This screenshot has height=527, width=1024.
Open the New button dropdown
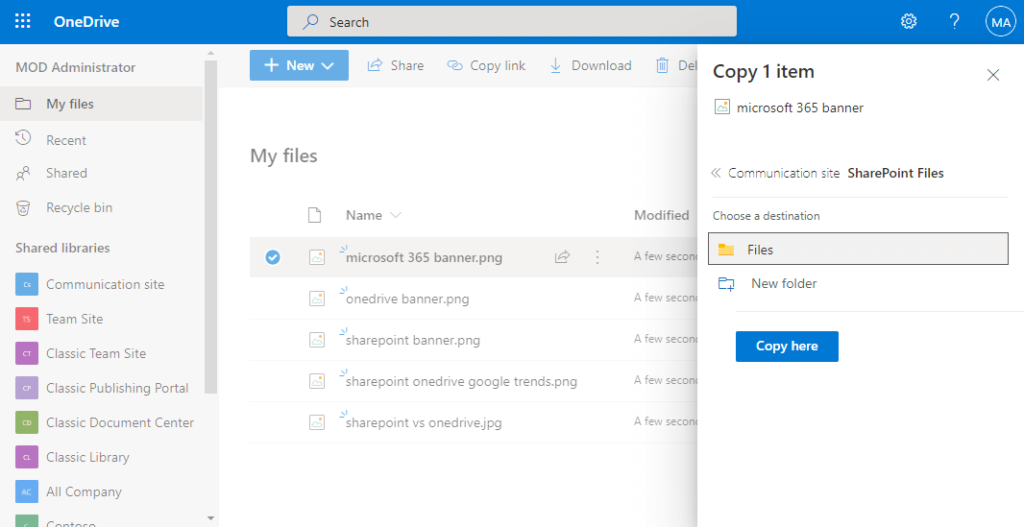click(299, 65)
